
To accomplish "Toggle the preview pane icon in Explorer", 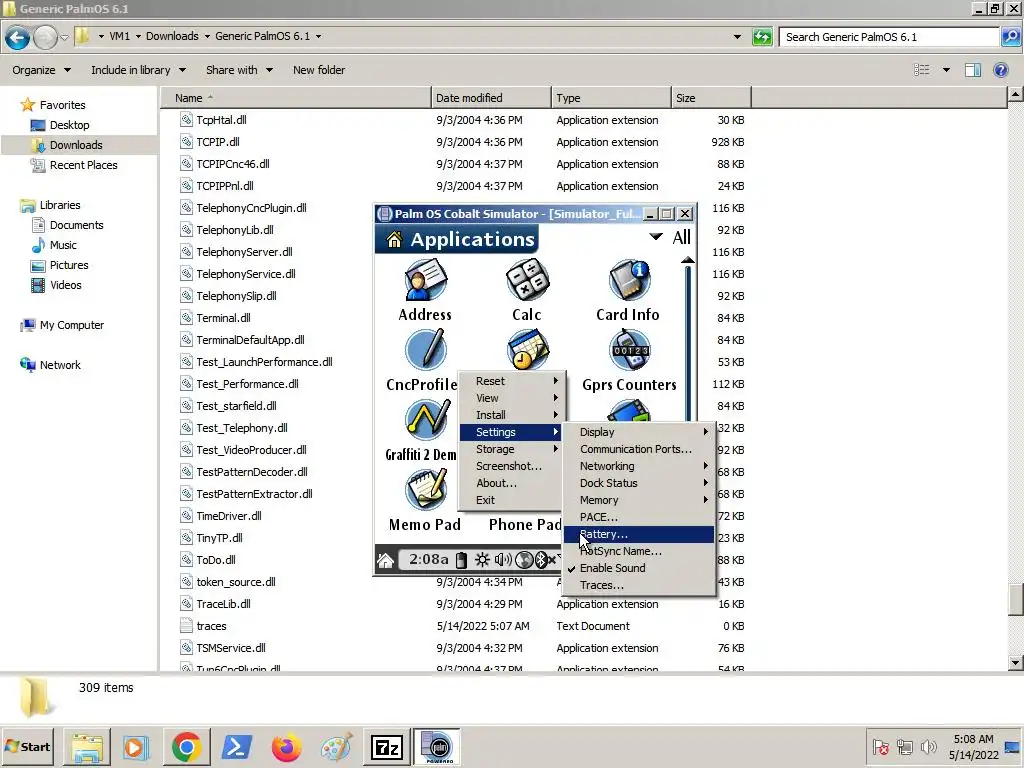I will click(x=973, y=70).
